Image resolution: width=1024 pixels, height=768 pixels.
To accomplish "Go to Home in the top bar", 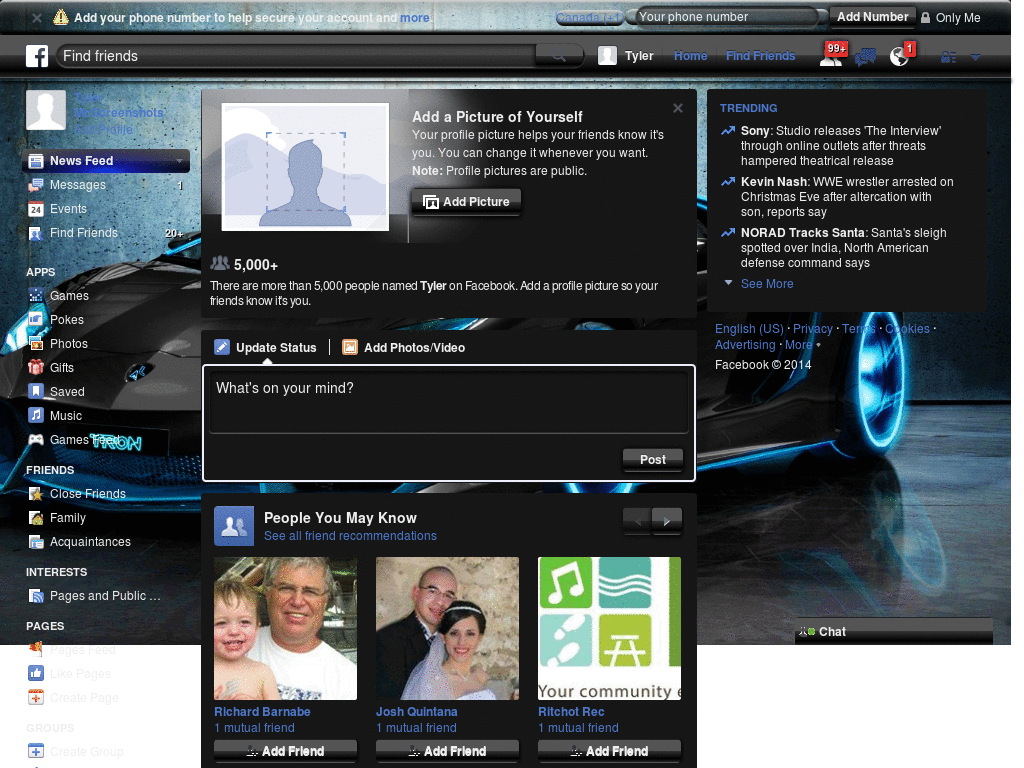I will [690, 56].
